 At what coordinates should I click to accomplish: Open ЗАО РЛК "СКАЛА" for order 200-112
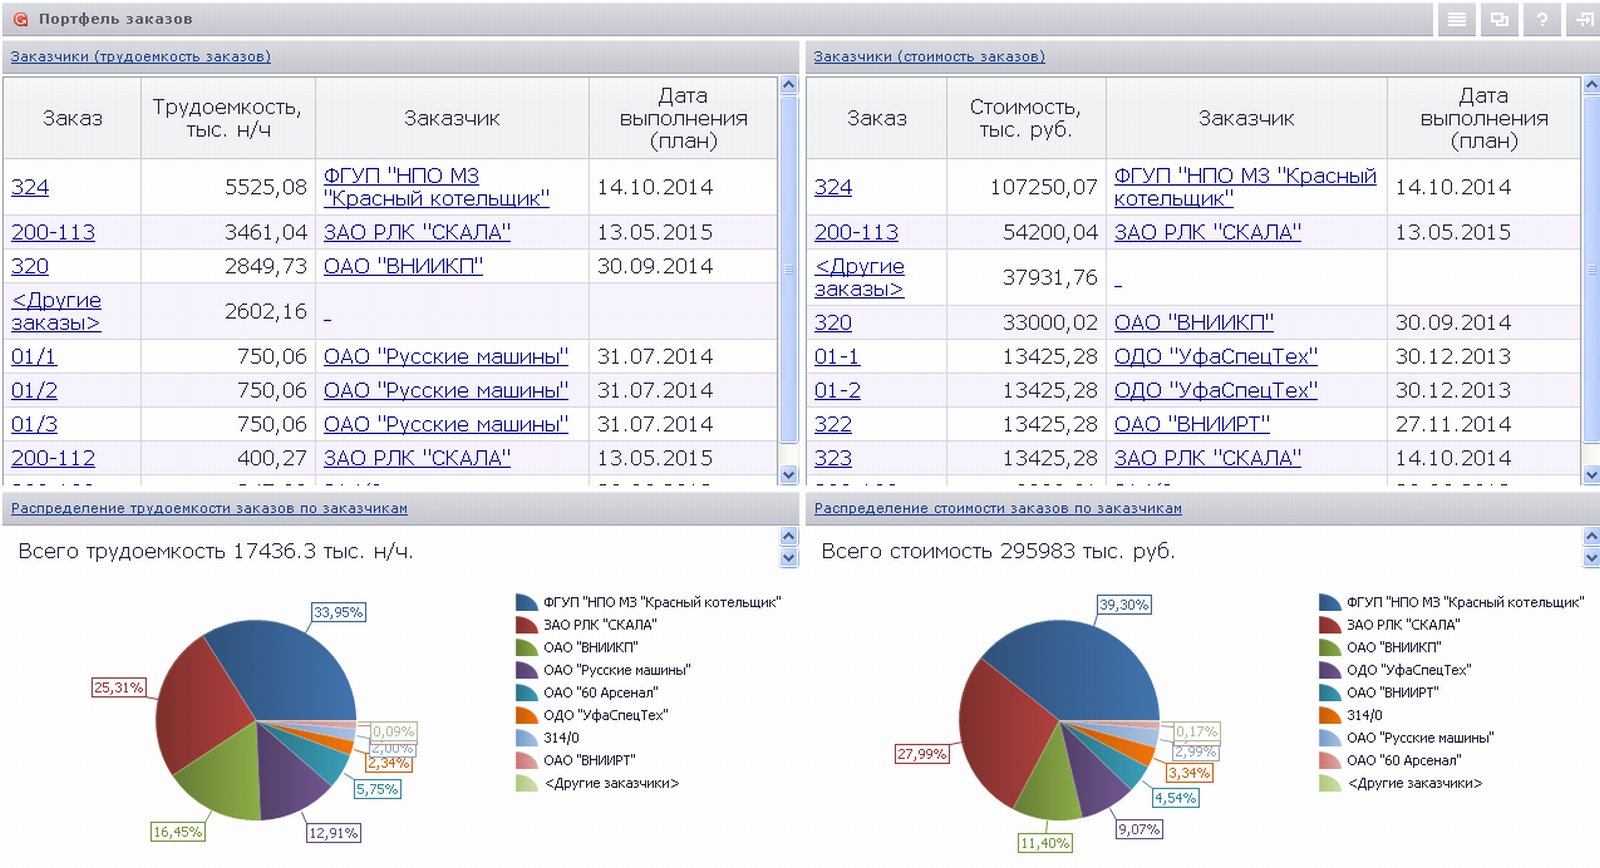pos(417,458)
